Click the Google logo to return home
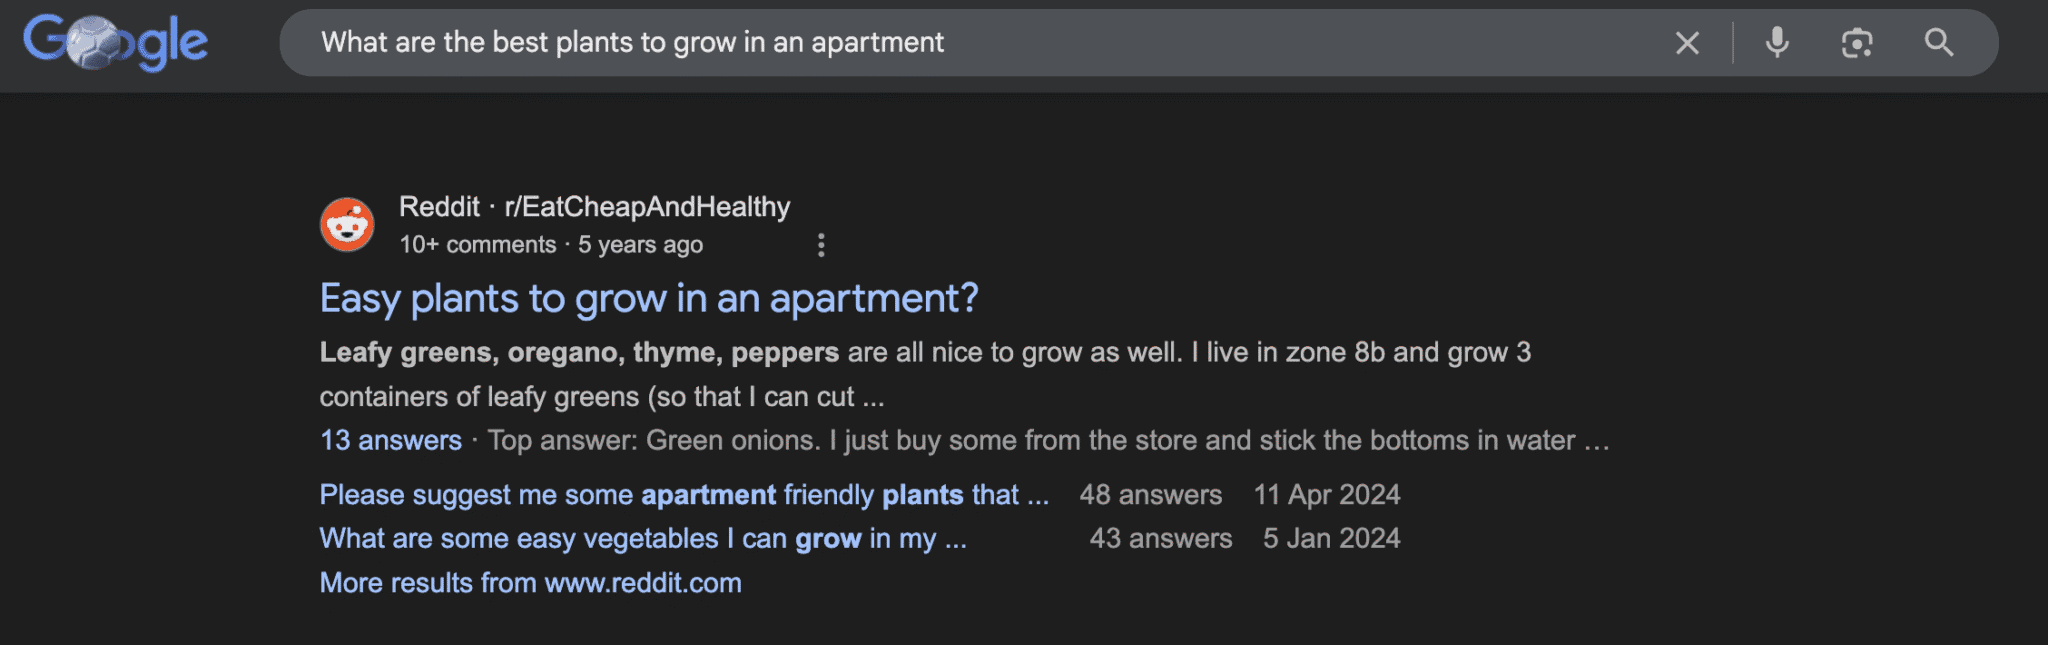2048x645 pixels. coord(114,42)
